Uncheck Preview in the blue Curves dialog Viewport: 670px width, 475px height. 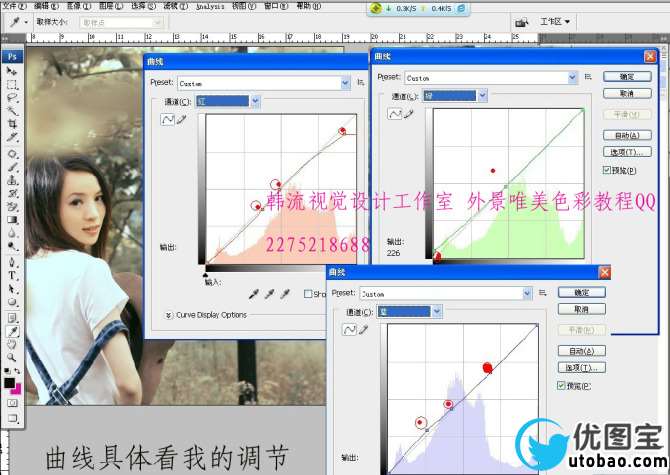(x=561, y=386)
